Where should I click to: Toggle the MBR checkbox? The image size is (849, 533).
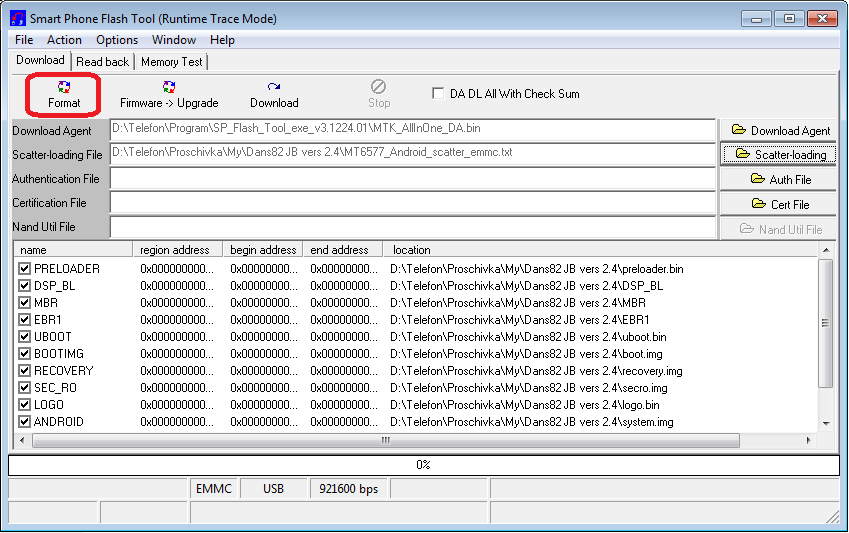coord(24,302)
